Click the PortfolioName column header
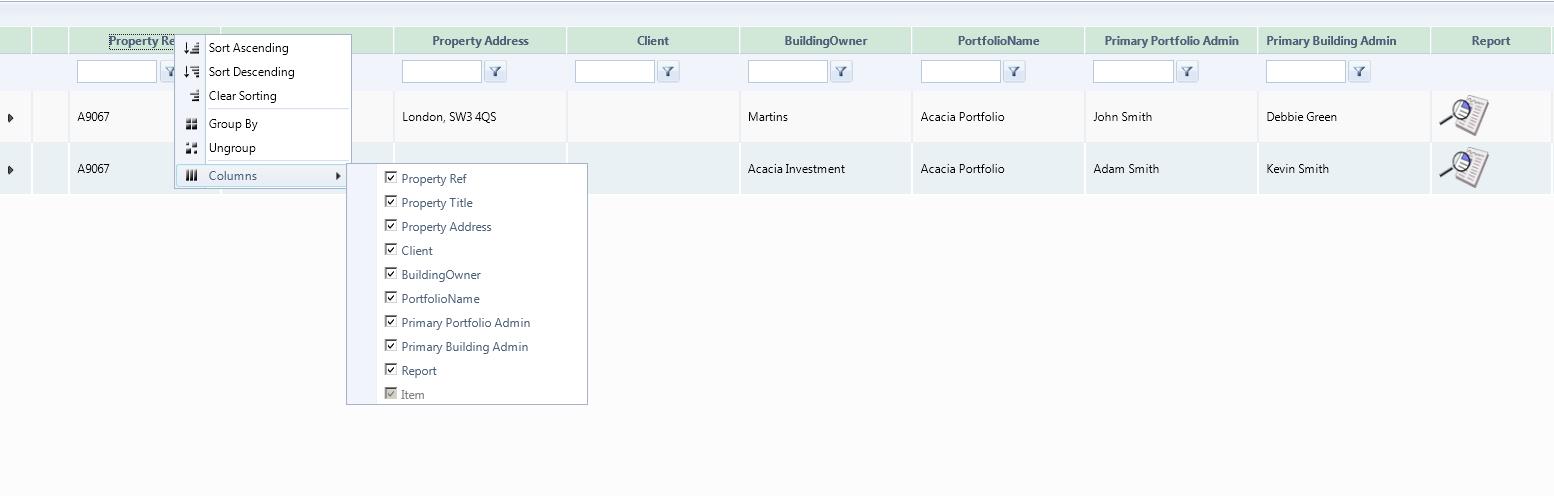The width and height of the screenshot is (1554, 496). pyautogui.click(x=998, y=41)
